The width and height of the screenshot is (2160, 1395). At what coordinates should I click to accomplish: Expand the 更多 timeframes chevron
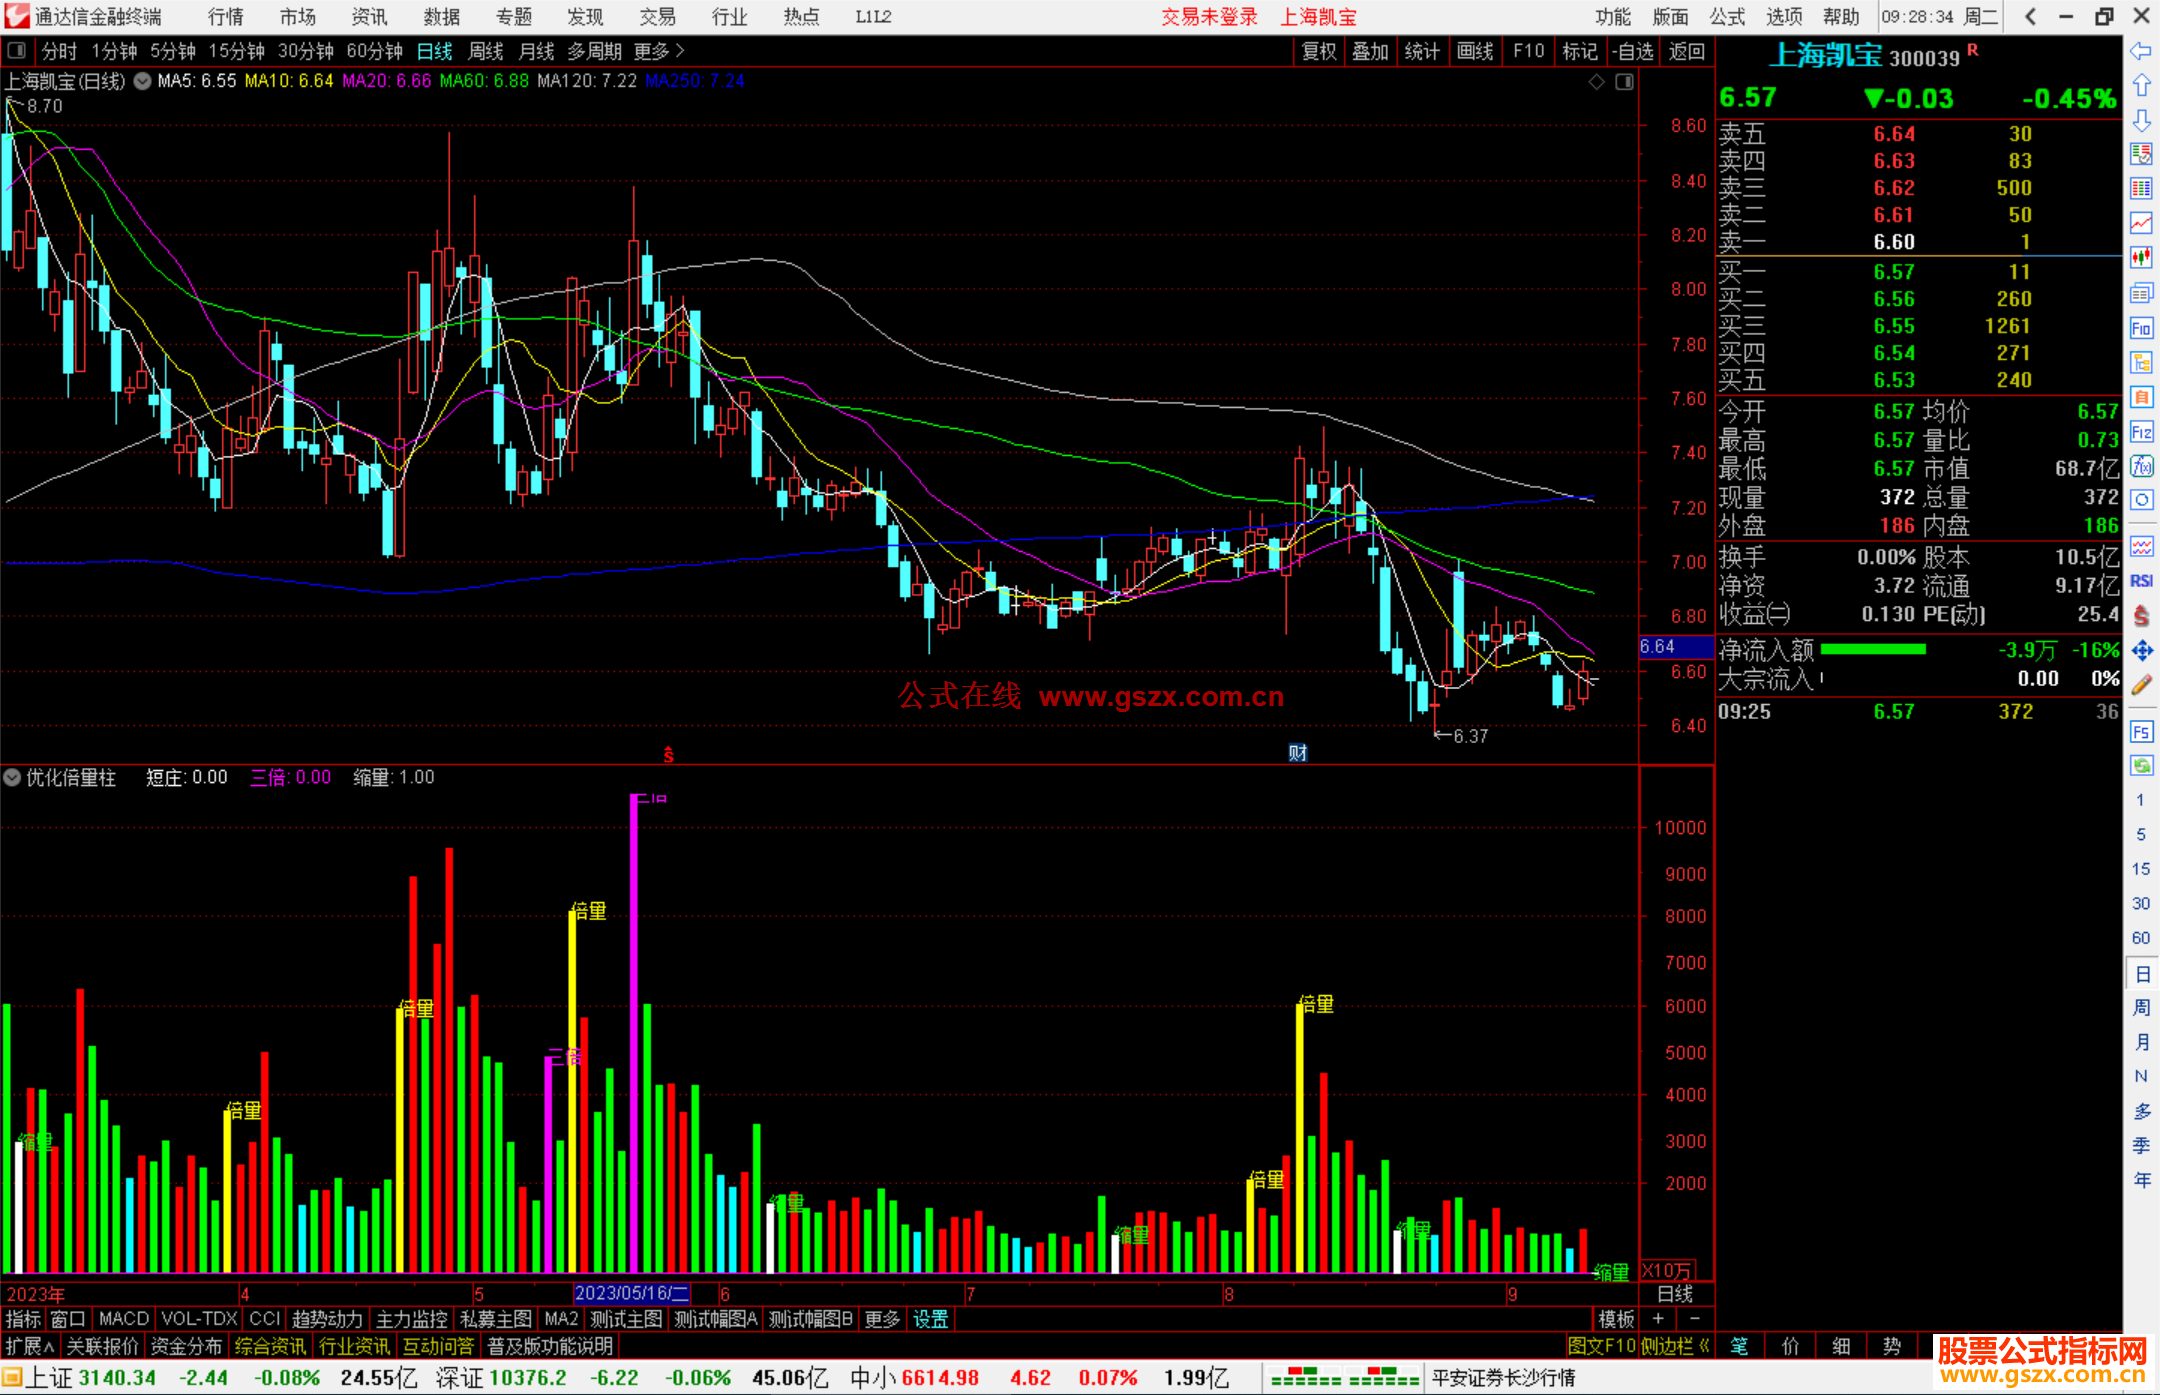click(680, 51)
